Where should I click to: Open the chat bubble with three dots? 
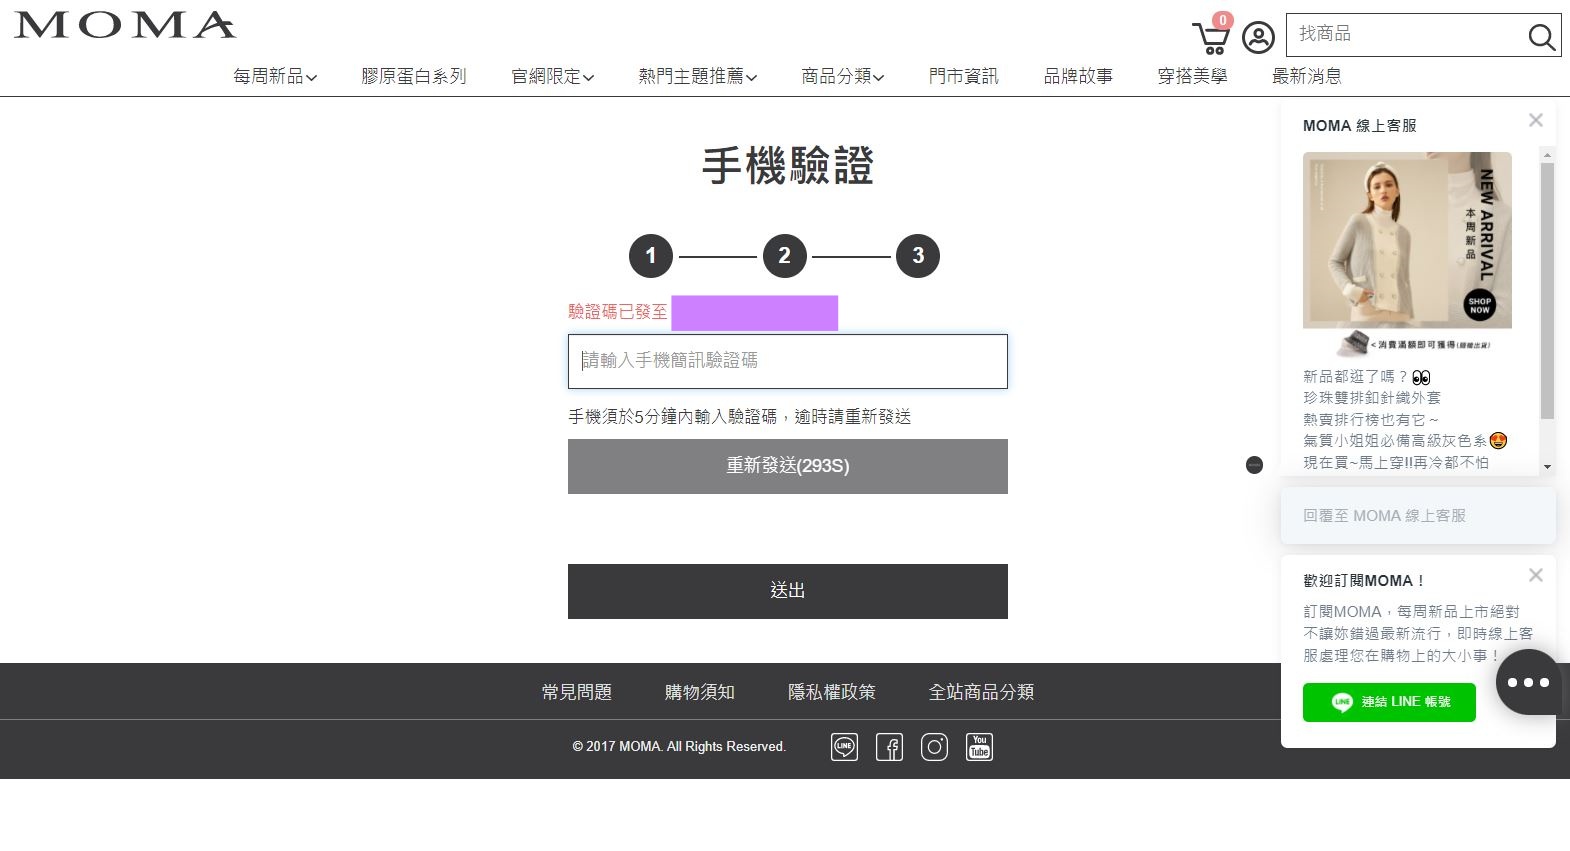click(1528, 682)
